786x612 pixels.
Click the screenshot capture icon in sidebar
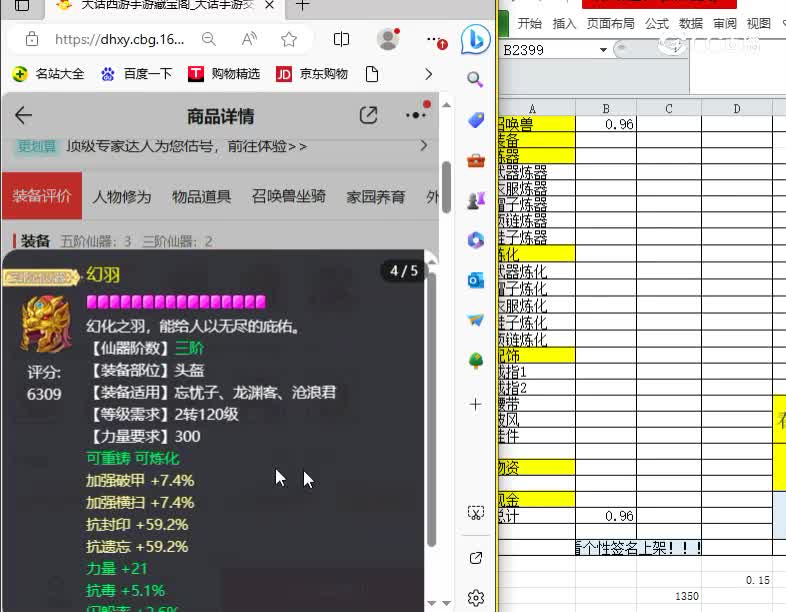tap(476, 512)
